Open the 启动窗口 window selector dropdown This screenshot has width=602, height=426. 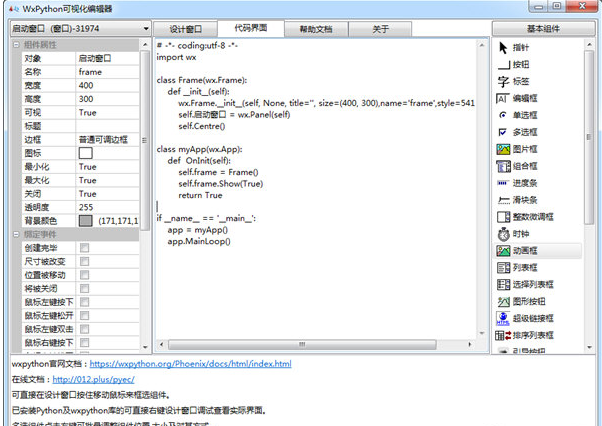144,29
